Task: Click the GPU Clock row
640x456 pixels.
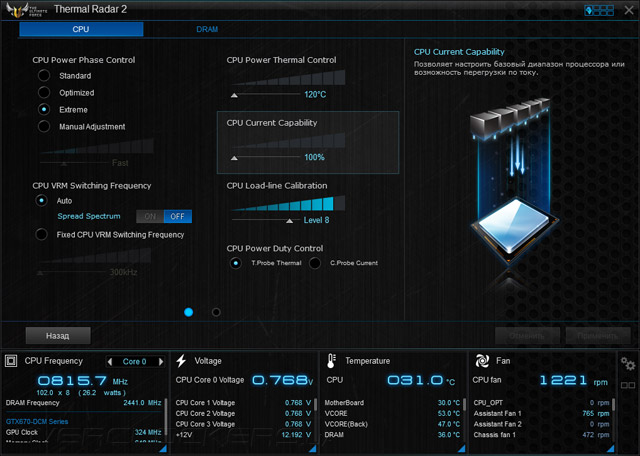Action: point(84,432)
